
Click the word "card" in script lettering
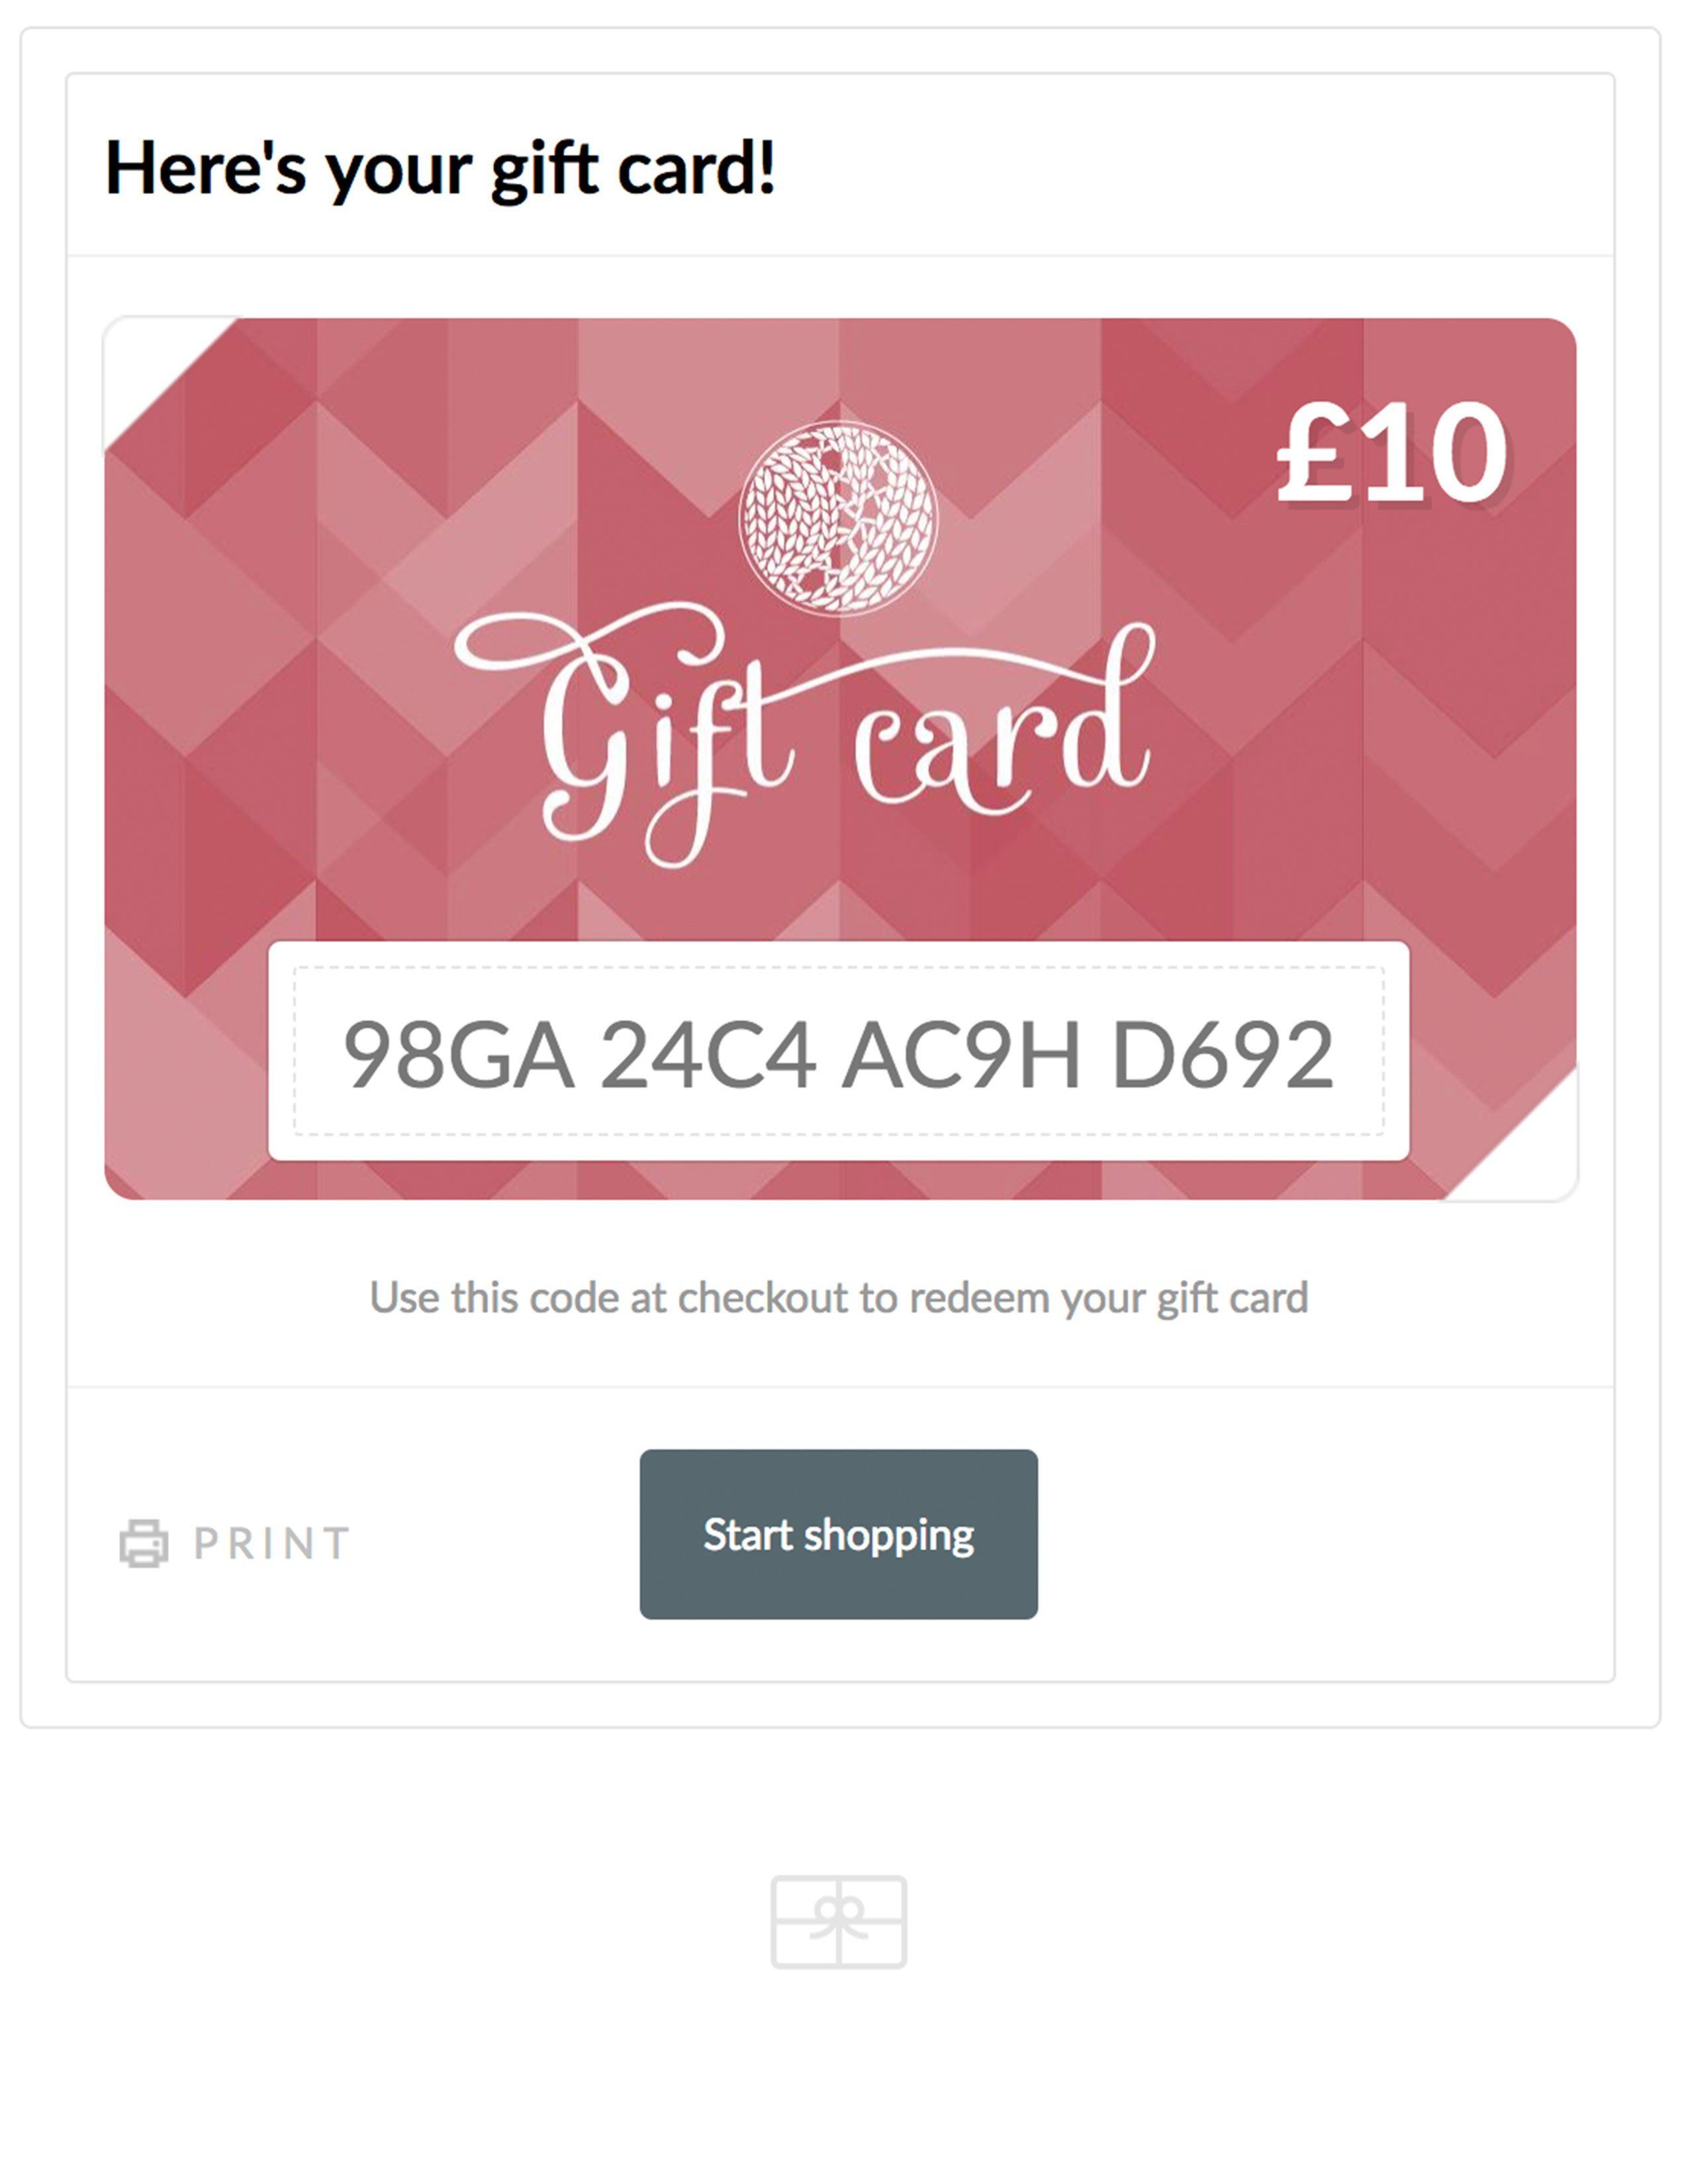pos(1003,725)
